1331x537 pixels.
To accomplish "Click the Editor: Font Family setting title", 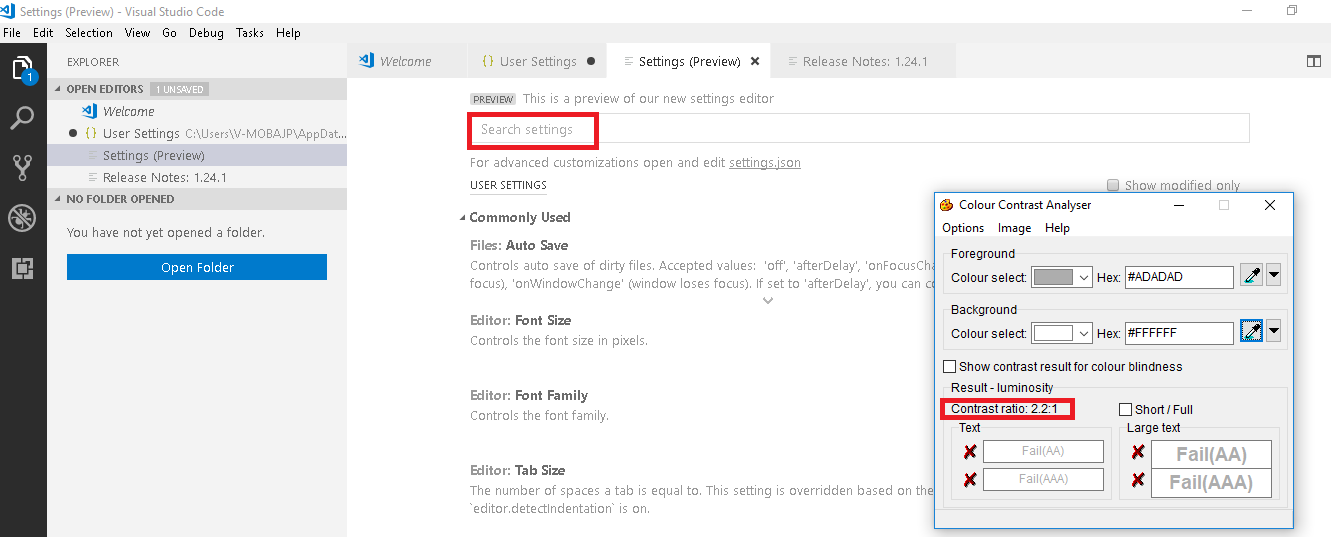I will click(x=529, y=395).
